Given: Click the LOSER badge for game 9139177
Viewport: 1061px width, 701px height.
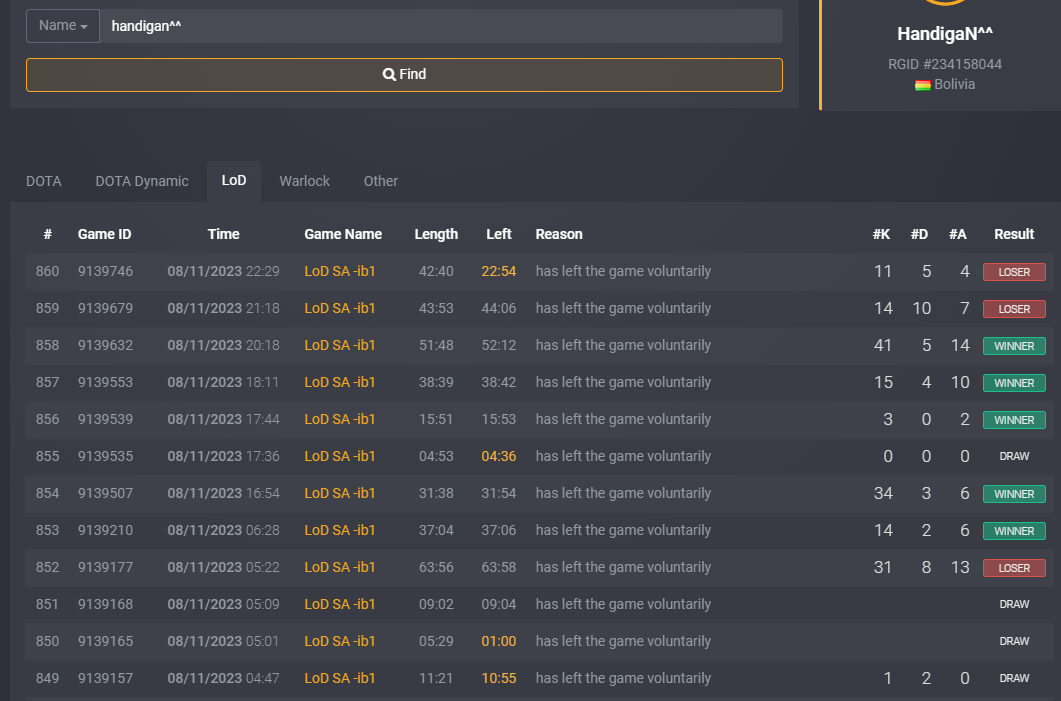Looking at the screenshot, I should click(x=1014, y=568).
